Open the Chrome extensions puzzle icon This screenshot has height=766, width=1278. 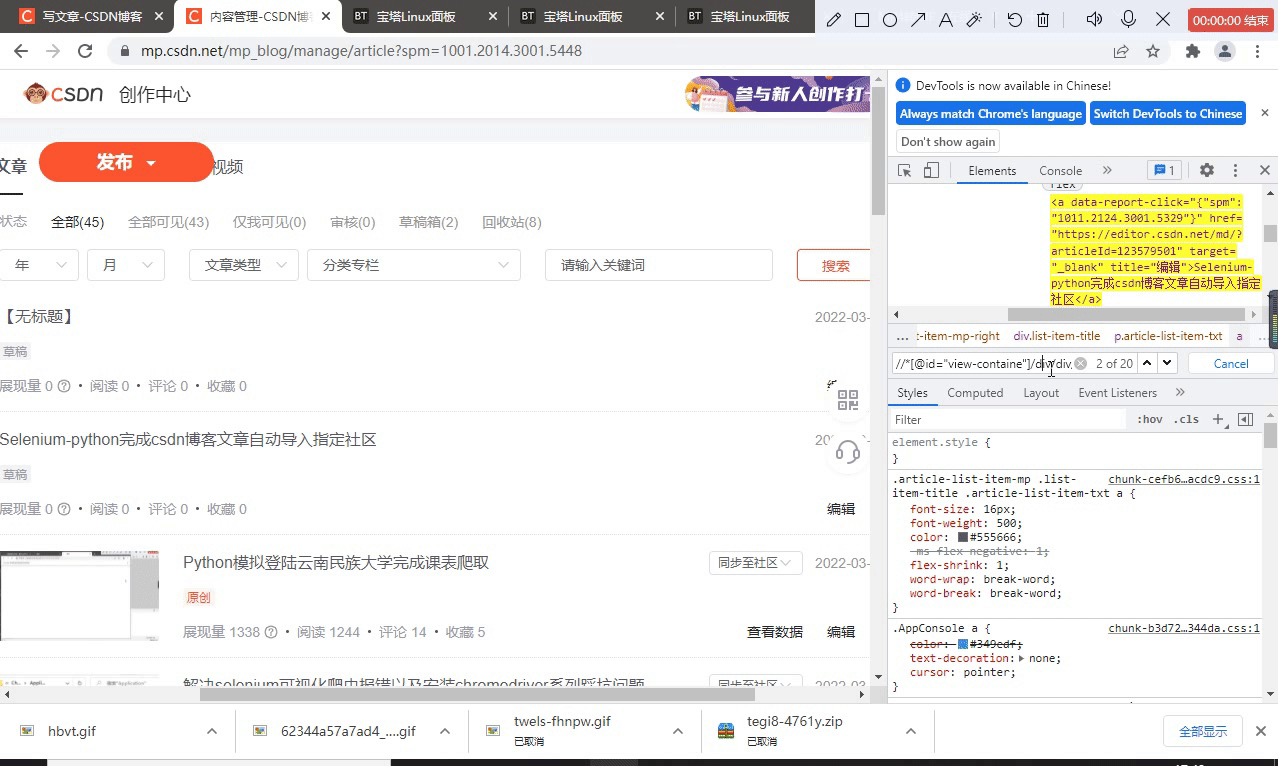pyautogui.click(x=1192, y=51)
